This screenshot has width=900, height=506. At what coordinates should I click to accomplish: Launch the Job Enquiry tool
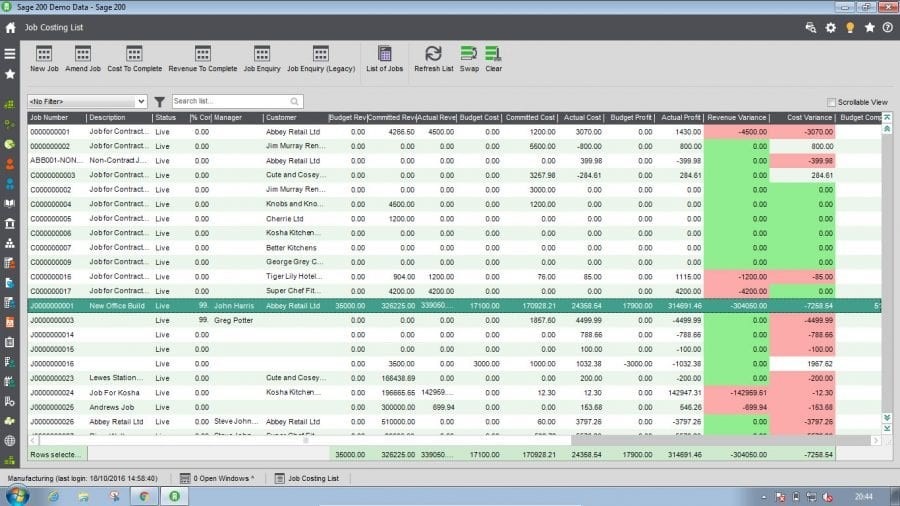pos(262,59)
